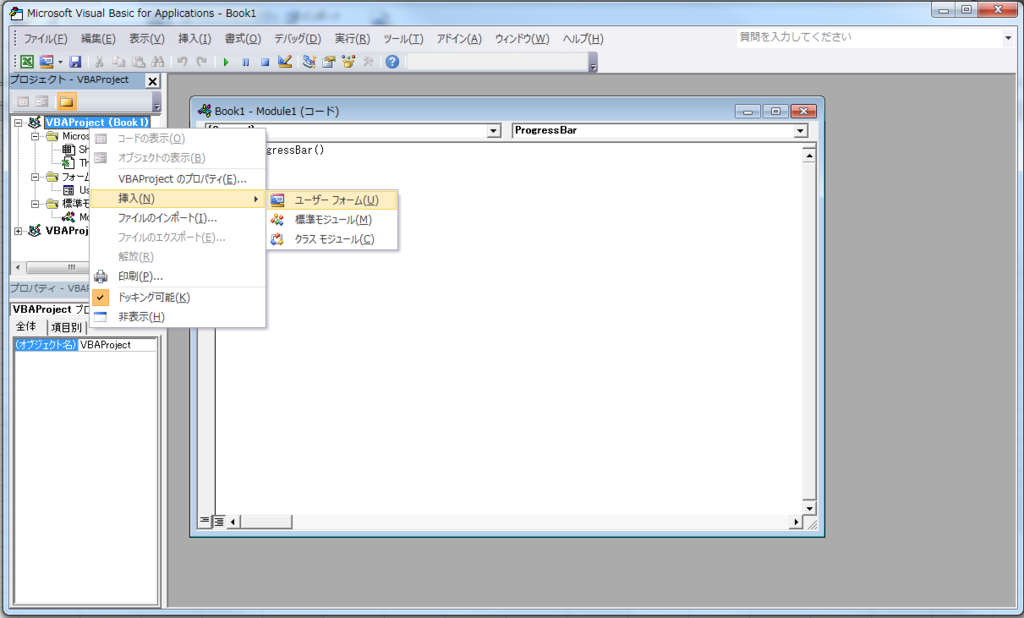Image resolution: width=1024 pixels, height=618 pixels.
Task: Close the Project - VBAProject panel
Action: click(x=152, y=81)
